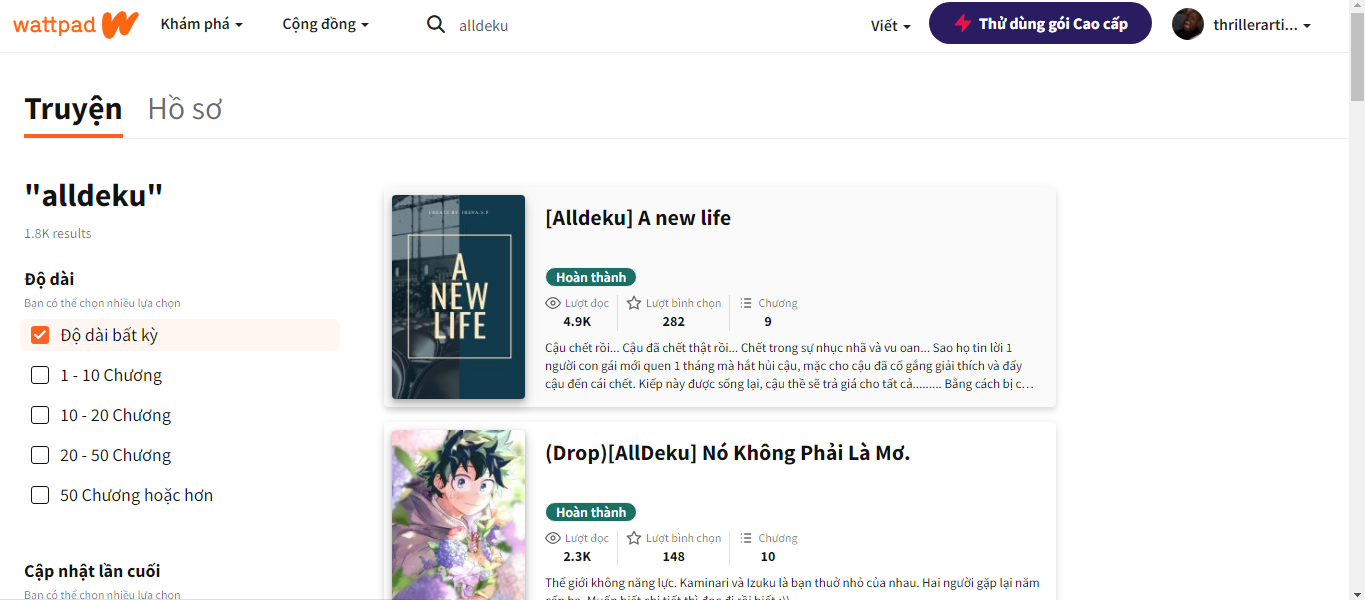
Task: Open the user profile avatar
Action: click(x=1188, y=24)
